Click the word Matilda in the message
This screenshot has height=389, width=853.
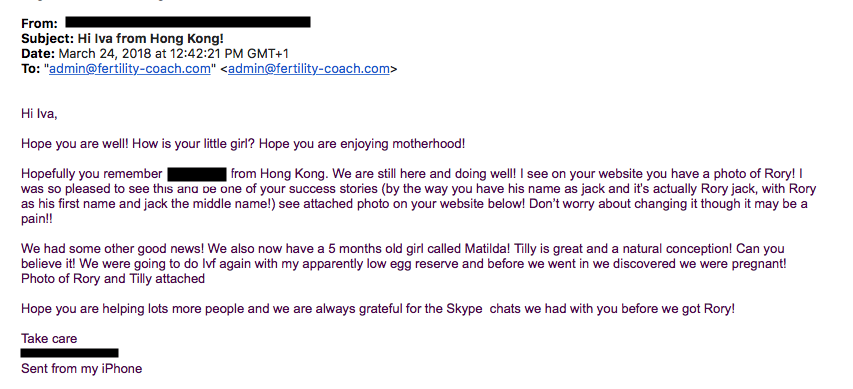487,249
